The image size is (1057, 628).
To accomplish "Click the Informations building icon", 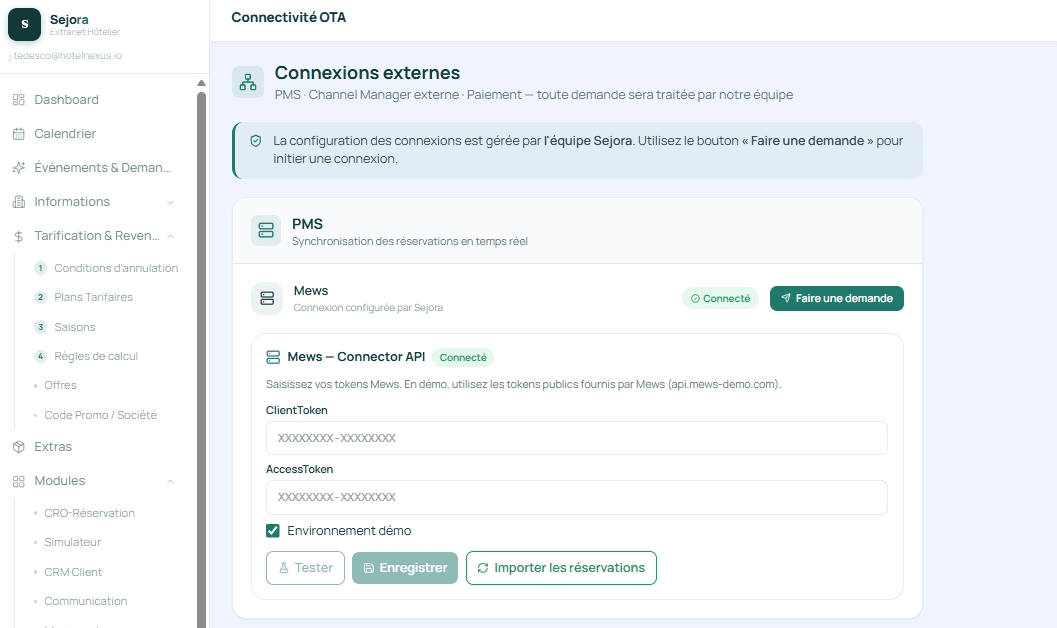I will (x=19, y=201).
